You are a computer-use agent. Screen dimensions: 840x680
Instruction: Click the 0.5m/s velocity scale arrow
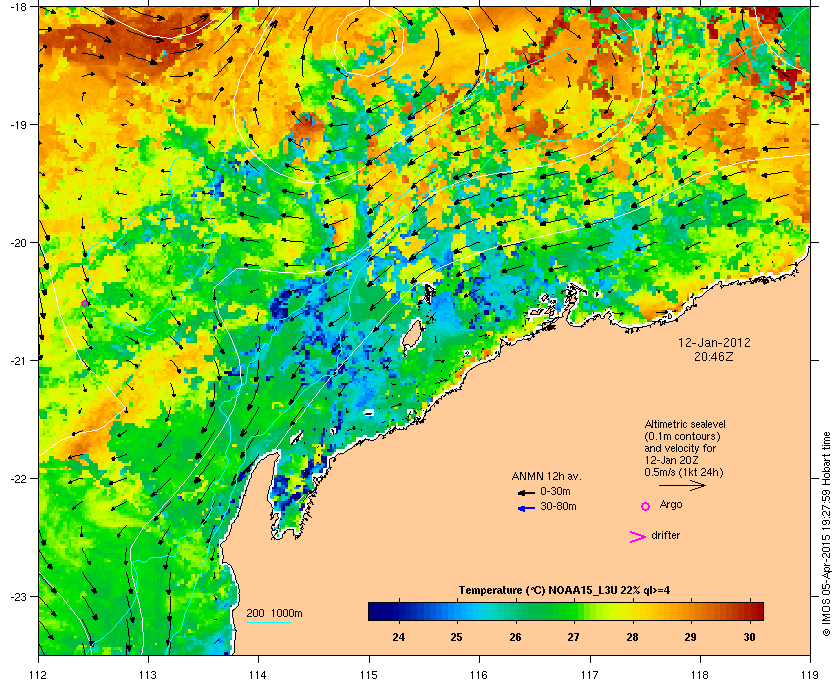[682, 485]
